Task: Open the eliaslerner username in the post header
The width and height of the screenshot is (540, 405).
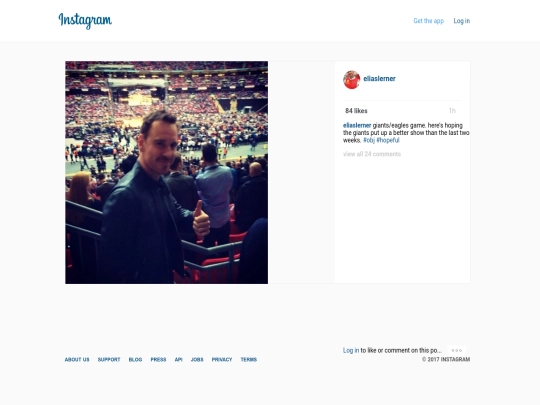Action: pos(379,79)
